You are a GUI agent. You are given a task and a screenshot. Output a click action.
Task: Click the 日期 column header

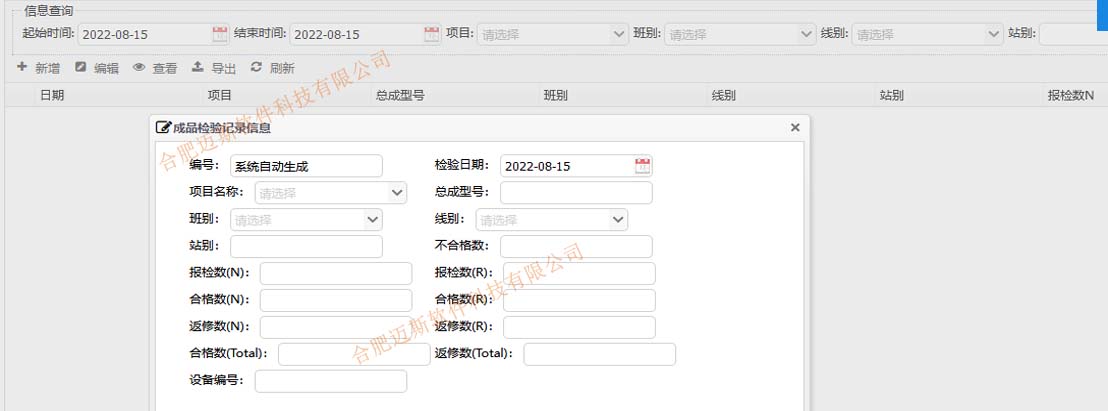[52, 96]
